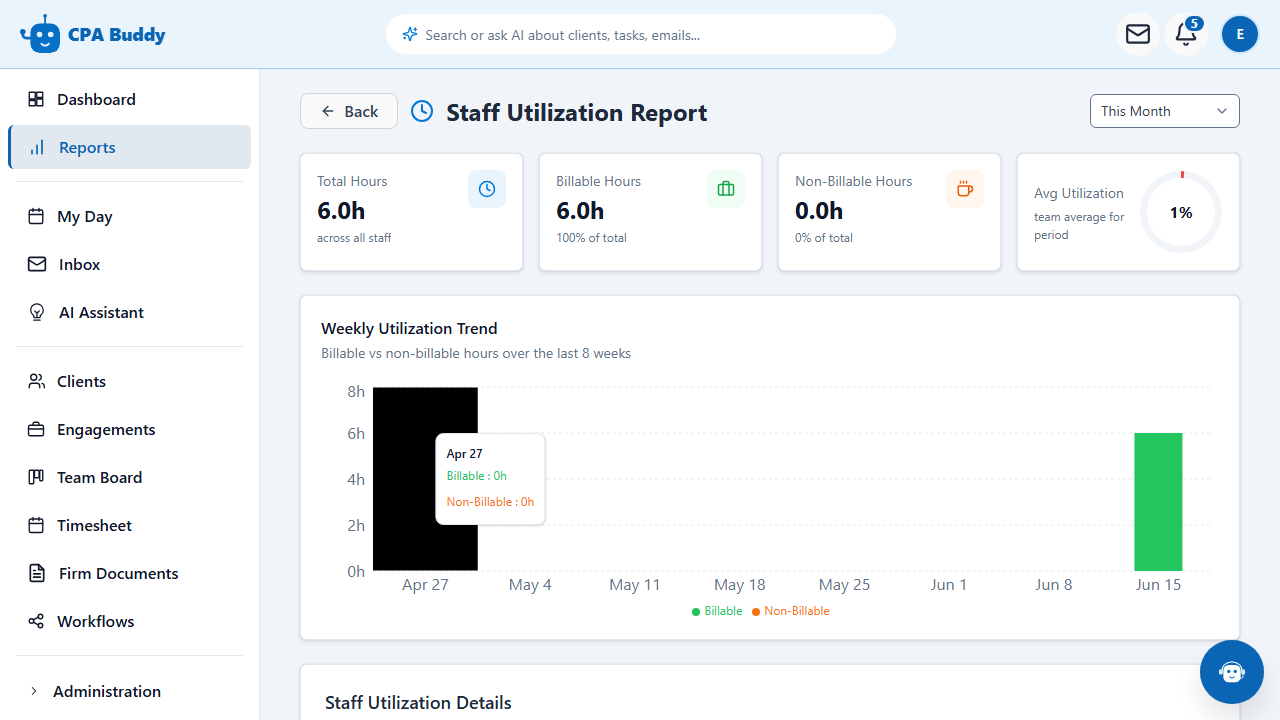Image resolution: width=1280 pixels, height=720 pixels.
Task: Click the Total Hours clock icon
Action: pyautogui.click(x=487, y=189)
